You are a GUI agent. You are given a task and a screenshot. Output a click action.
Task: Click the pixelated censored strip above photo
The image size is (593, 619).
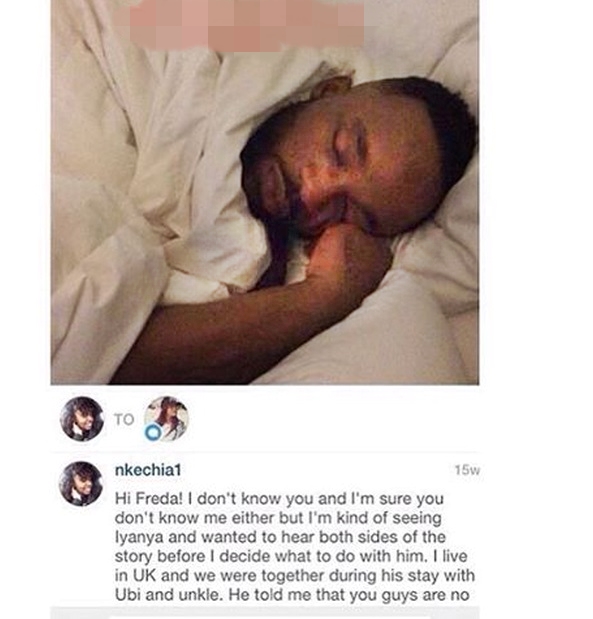click(x=240, y=25)
